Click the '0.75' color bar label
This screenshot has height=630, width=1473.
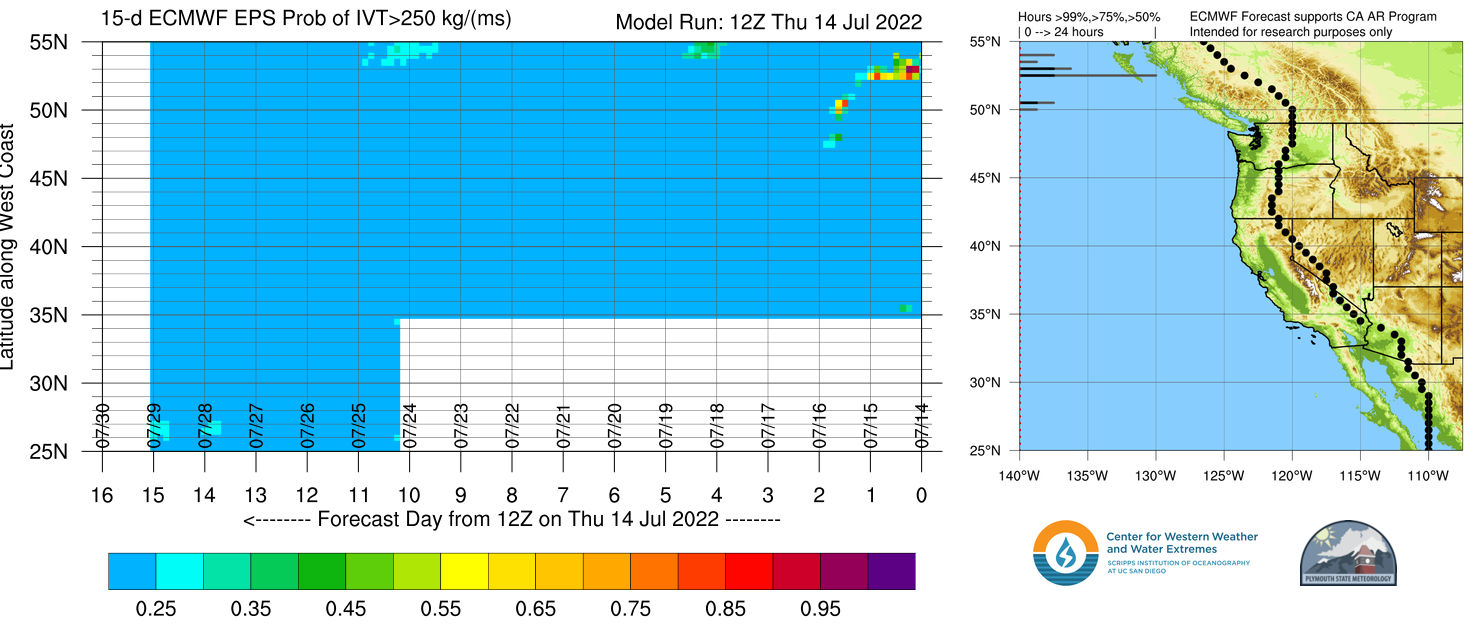(x=630, y=608)
